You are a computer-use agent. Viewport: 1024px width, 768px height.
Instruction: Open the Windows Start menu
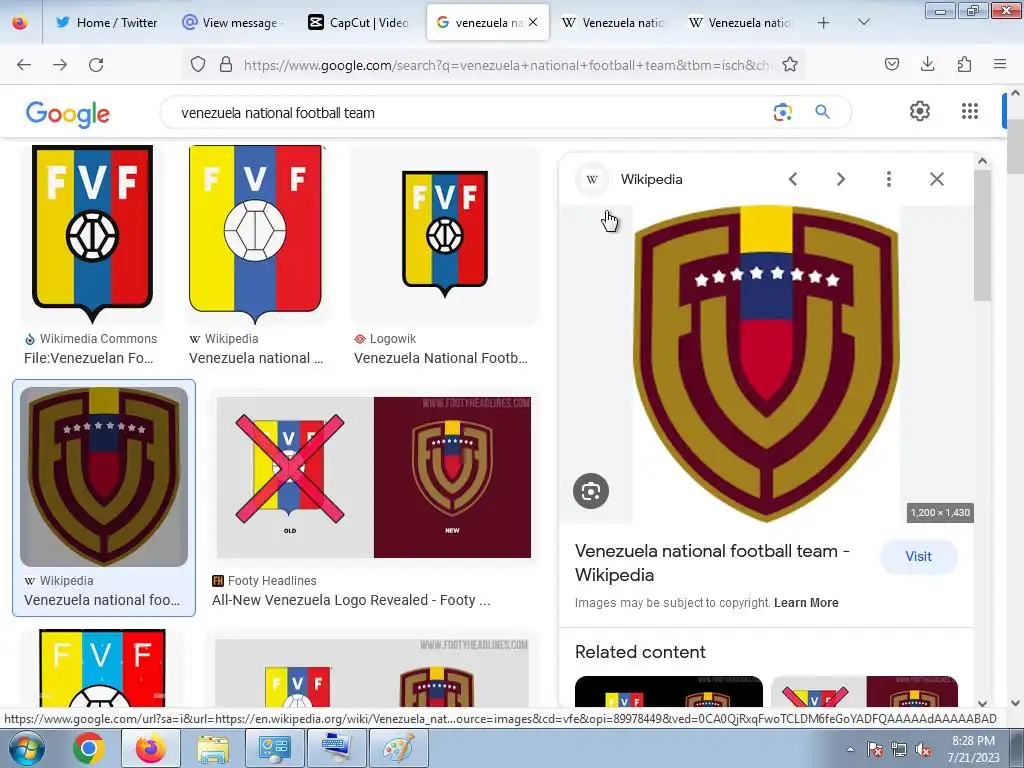click(x=27, y=748)
